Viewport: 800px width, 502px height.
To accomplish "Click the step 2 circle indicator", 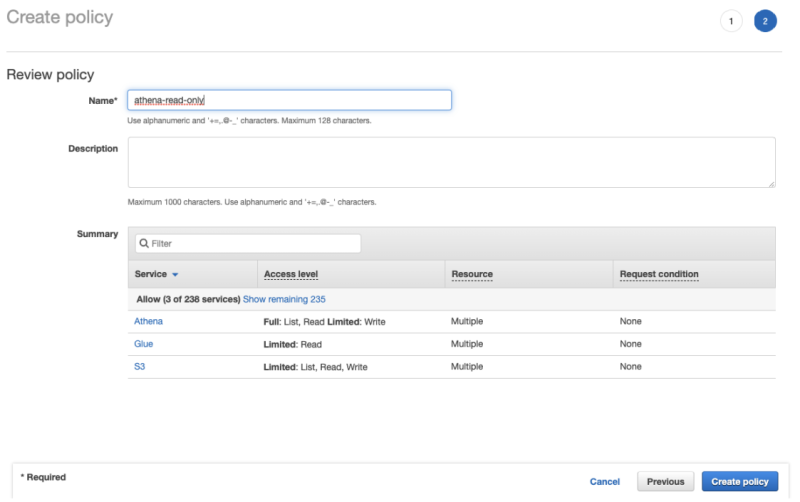I will (x=765, y=21).
